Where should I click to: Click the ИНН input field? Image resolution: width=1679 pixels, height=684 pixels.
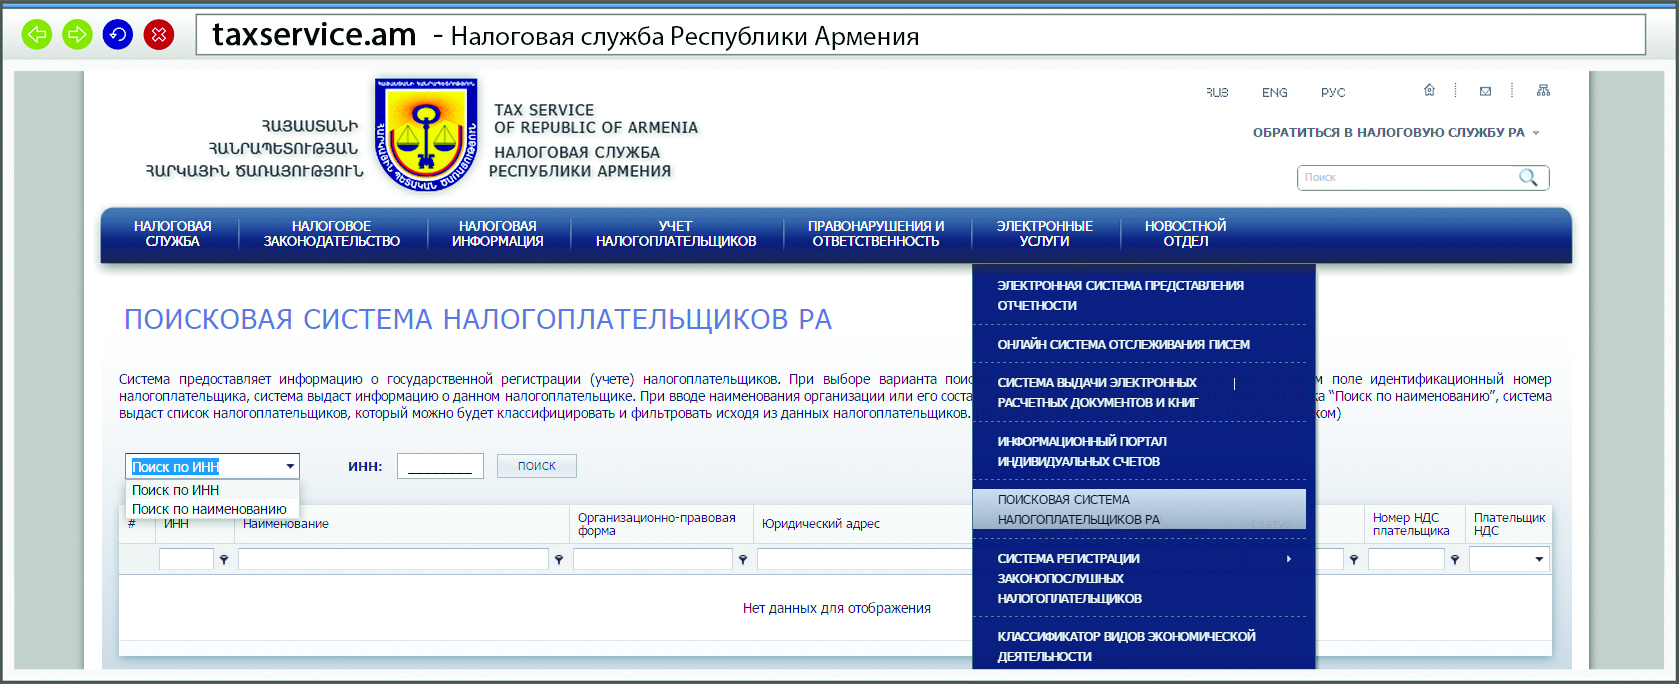coord(440,466)
